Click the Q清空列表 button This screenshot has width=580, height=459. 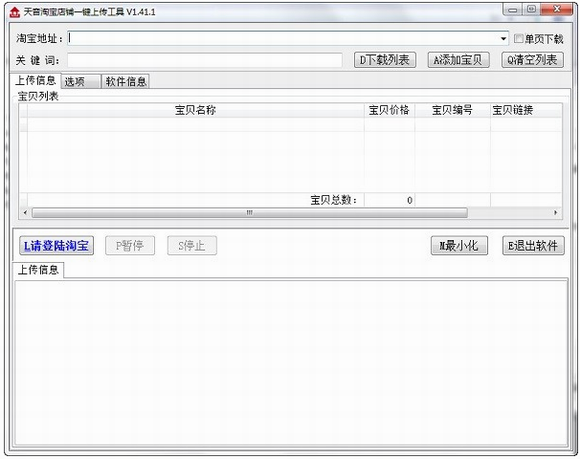pos(532,60)
